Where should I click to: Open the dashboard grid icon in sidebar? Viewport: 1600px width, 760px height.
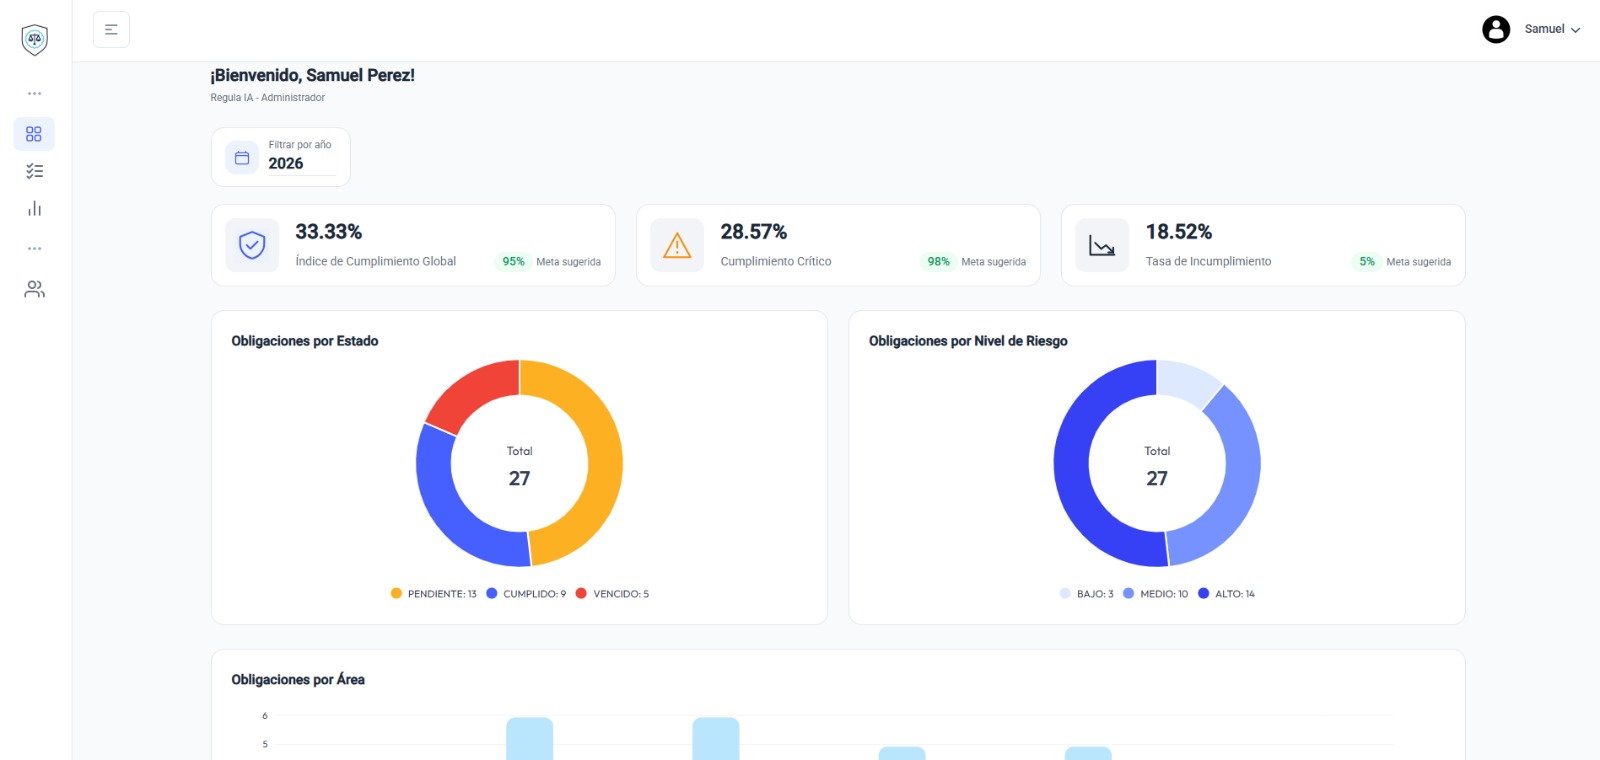34,134
